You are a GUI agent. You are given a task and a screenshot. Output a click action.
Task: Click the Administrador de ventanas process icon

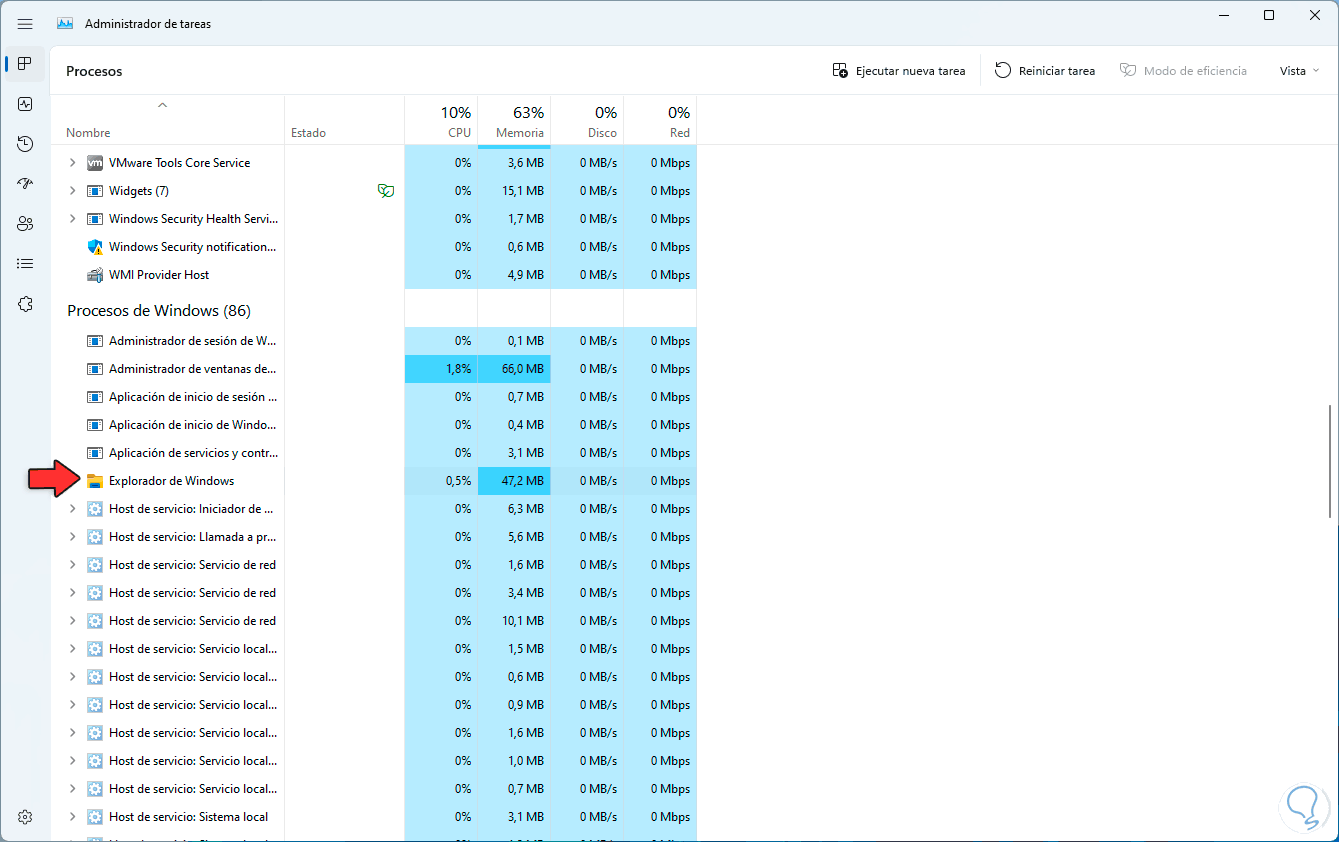tap(95, 369)
